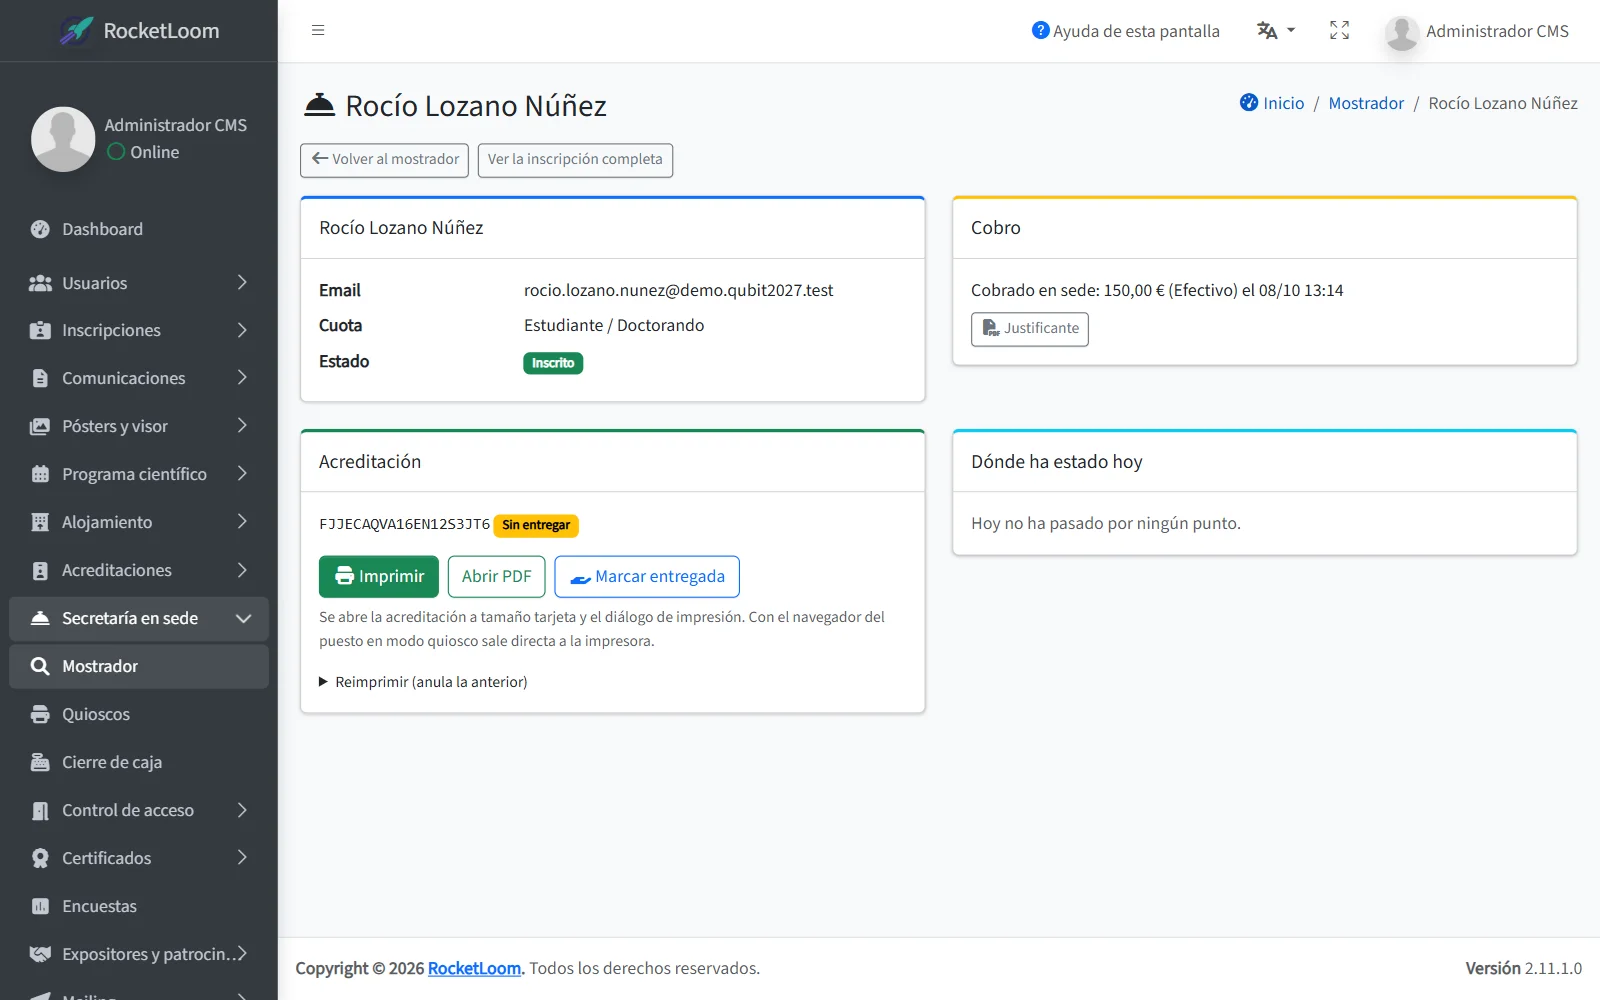Image resolution: width=1600 pixels, height=1000 pixels.
Task: Open the Mostrador menu item
Action: click(x=139, y=666)
